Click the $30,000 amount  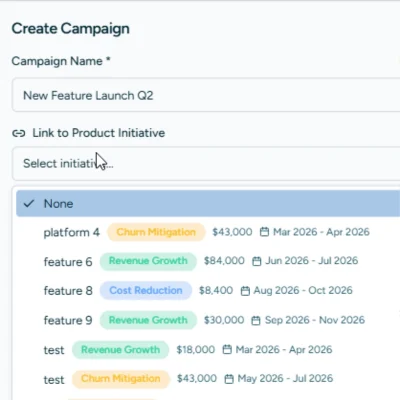[x=224, y=320]
